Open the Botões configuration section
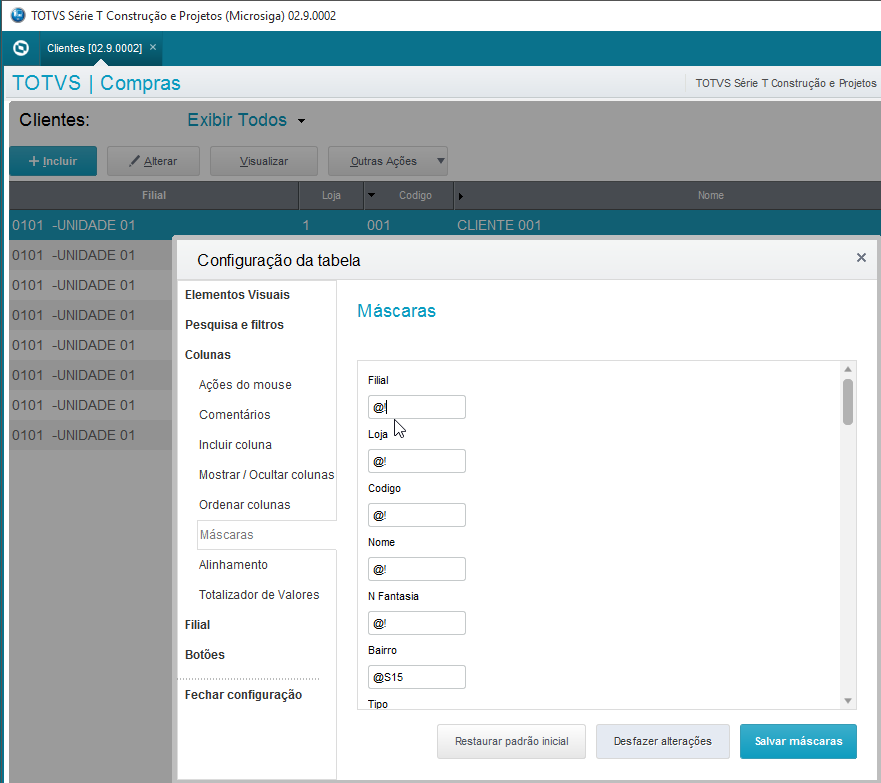The height and width of the screenshot is (783, 881). click(205, 655)
